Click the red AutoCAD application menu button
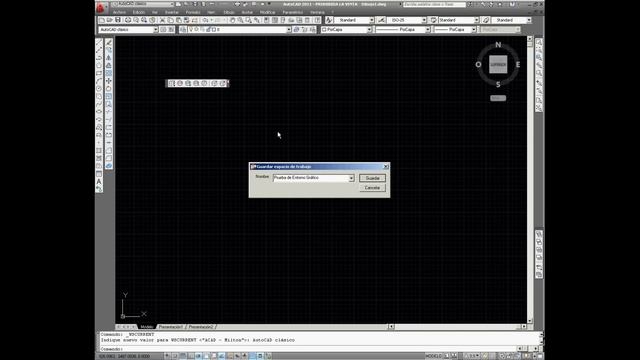Image resolution: width=640 pixels, height=360 pixels. click(101, 7)
